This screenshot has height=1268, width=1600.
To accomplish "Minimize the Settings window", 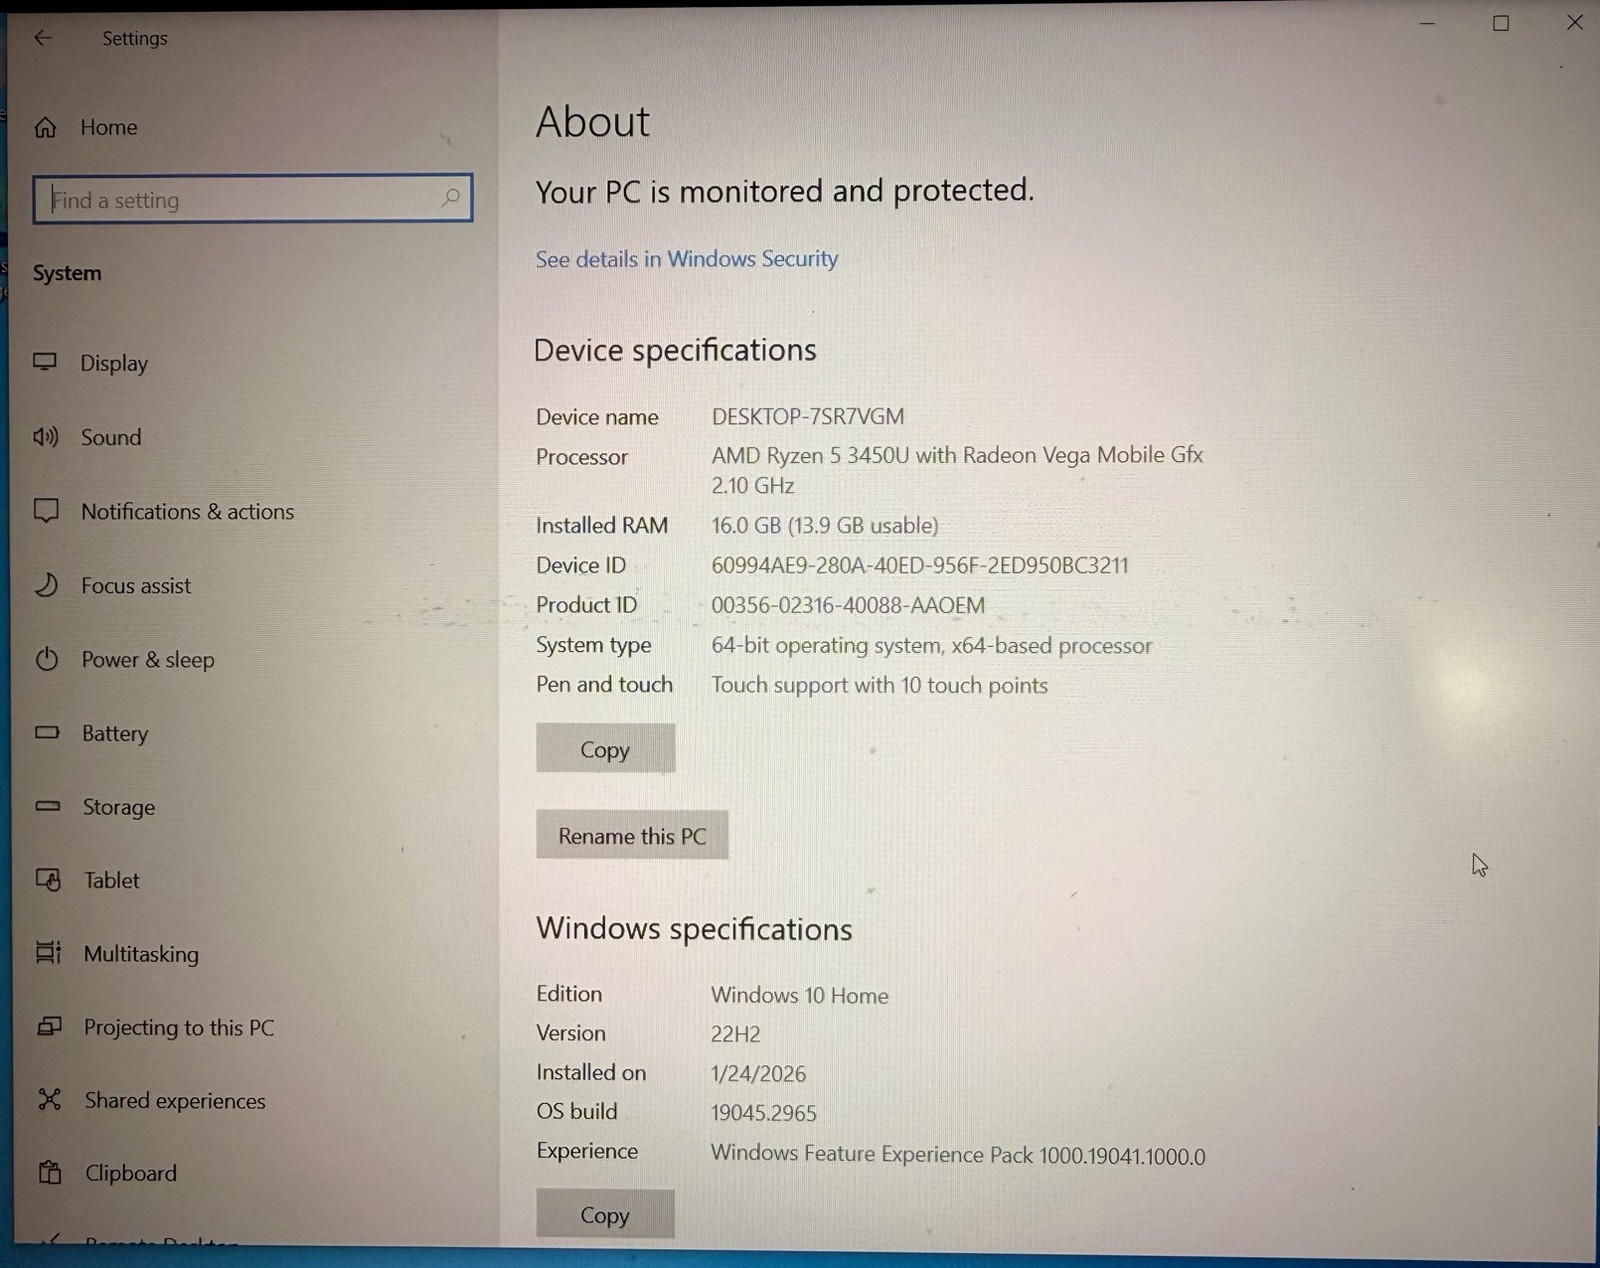I will [x=1427, y=23].
